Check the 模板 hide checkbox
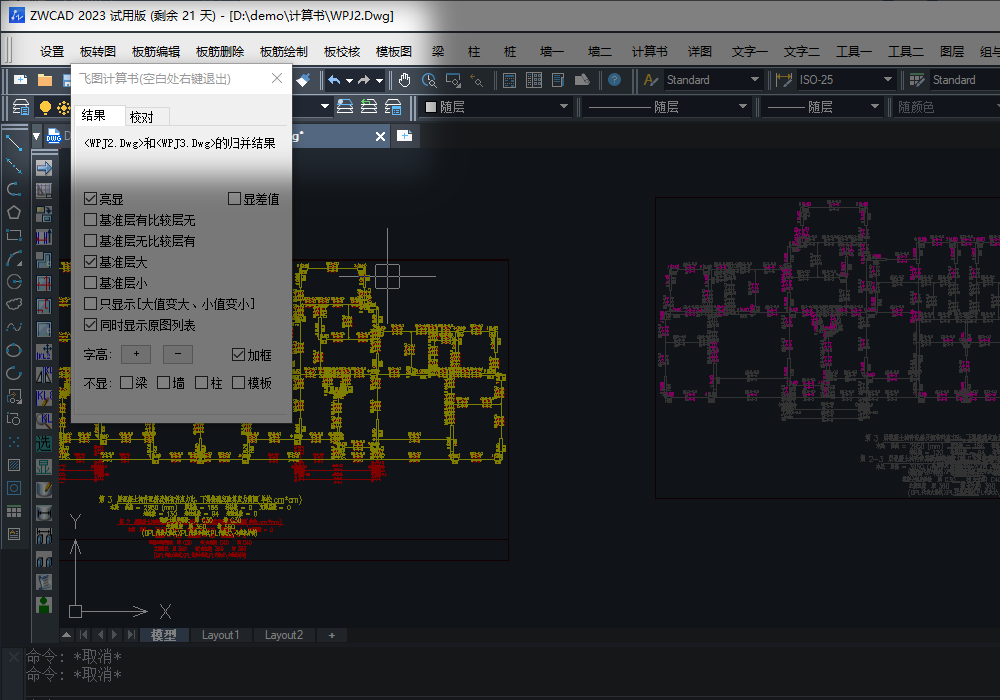Viewport: 1000px width, 700px height. coord(239,383)
